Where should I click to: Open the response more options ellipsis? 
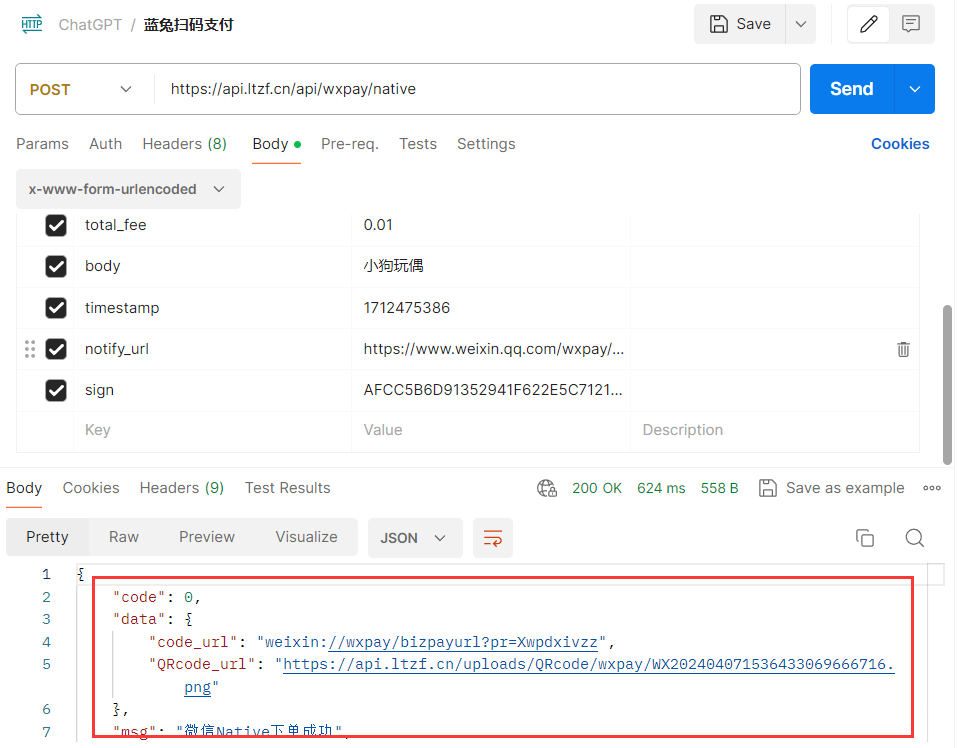click(x=931, y=488)
